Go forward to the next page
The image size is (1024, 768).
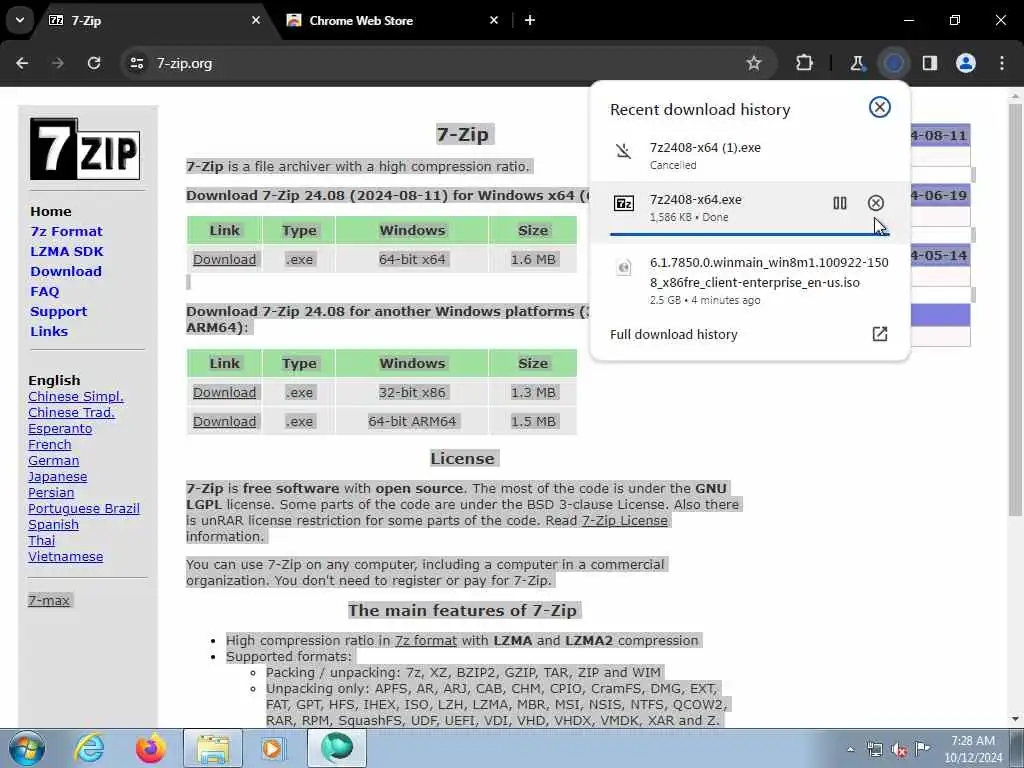coord(58,63)
